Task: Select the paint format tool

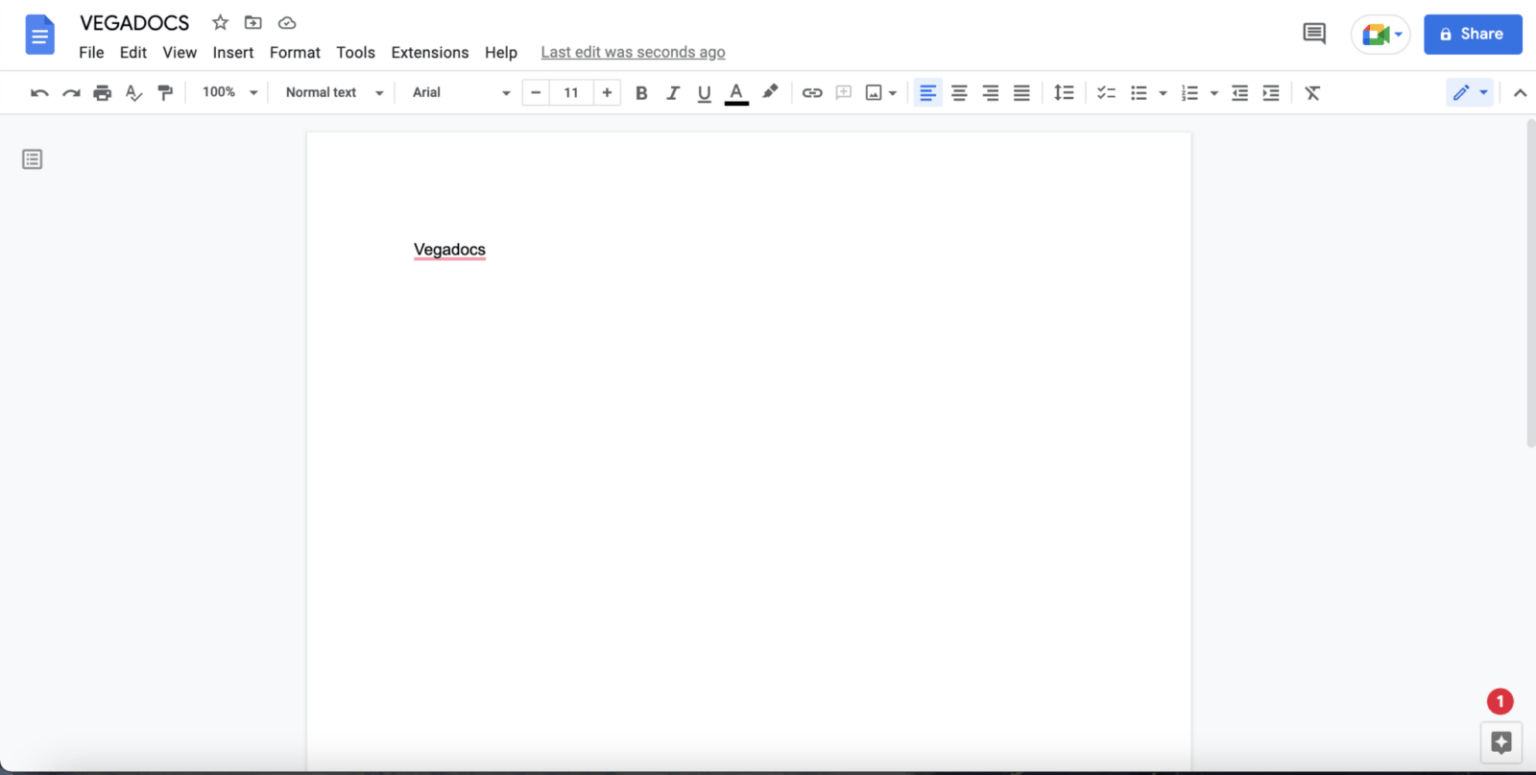Action: [165, 92]
